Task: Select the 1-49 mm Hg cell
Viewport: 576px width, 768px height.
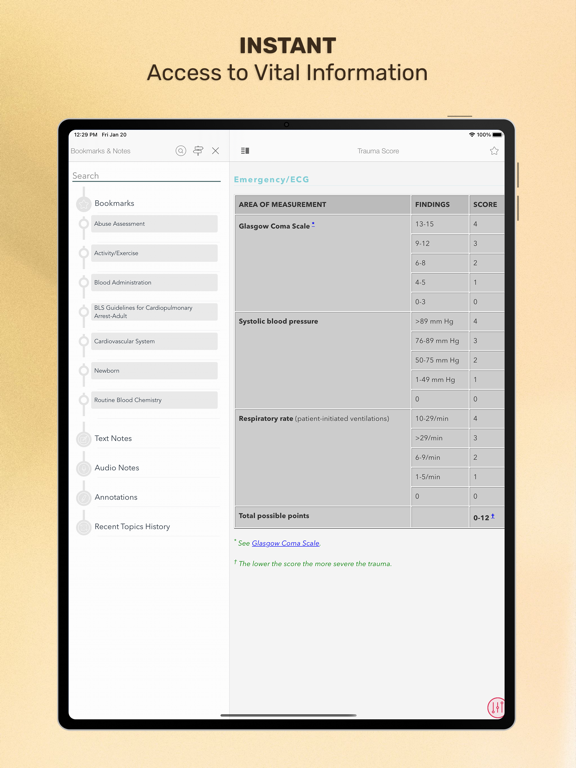Action: (x=439, y=380)
